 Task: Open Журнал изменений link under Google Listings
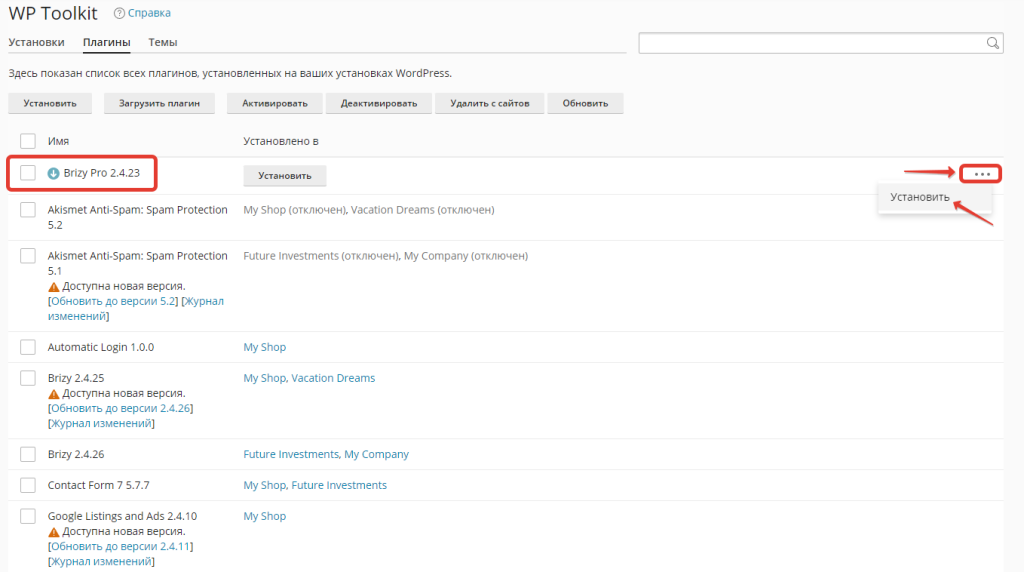101,562
